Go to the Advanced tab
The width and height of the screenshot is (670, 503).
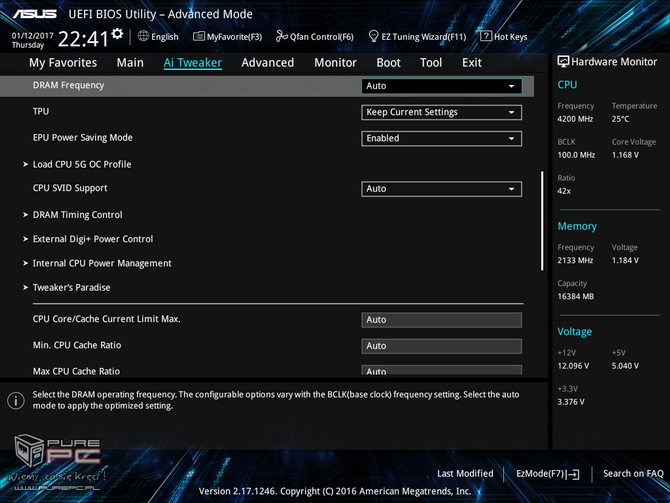[267, 63]
